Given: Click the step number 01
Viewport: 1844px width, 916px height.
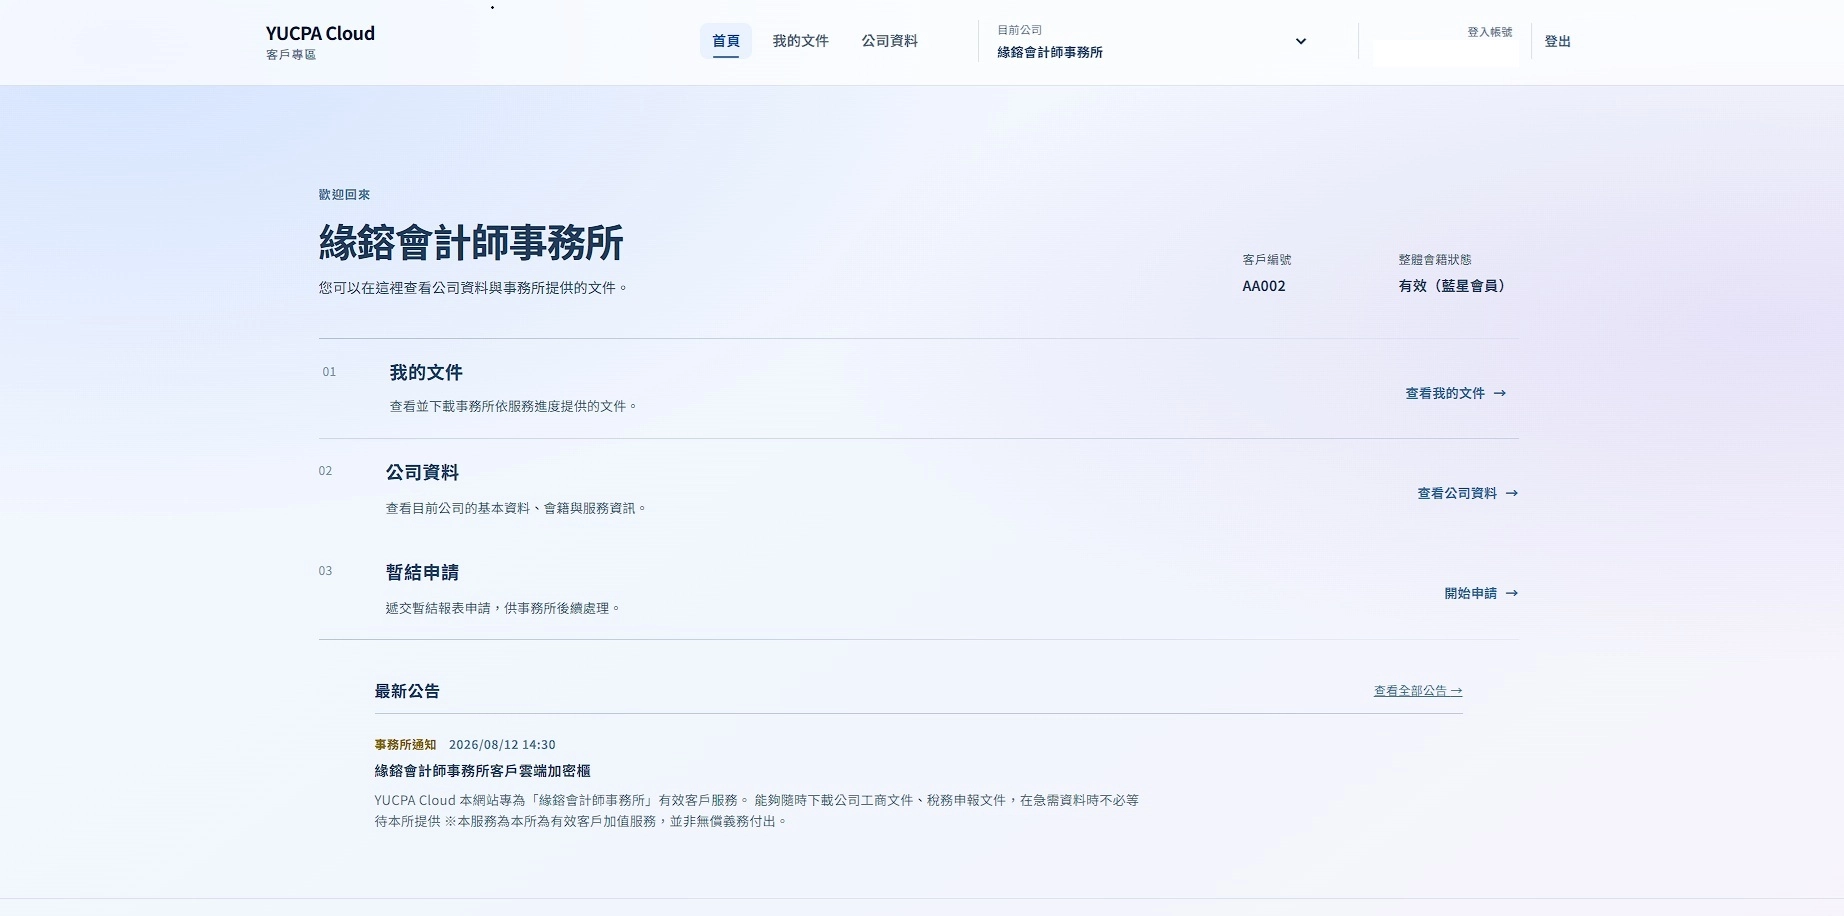Looking at the screenshot, I should pos(329,372).
